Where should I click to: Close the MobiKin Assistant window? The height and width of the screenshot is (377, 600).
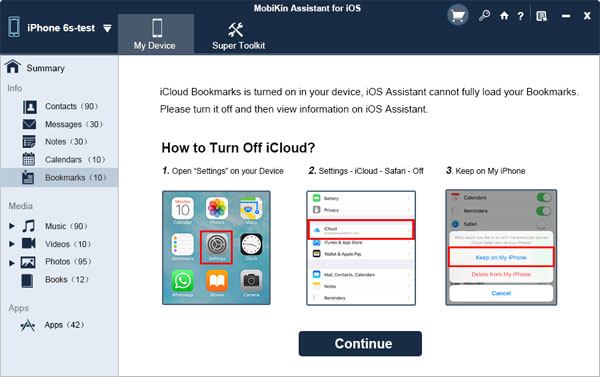point(587,16)
